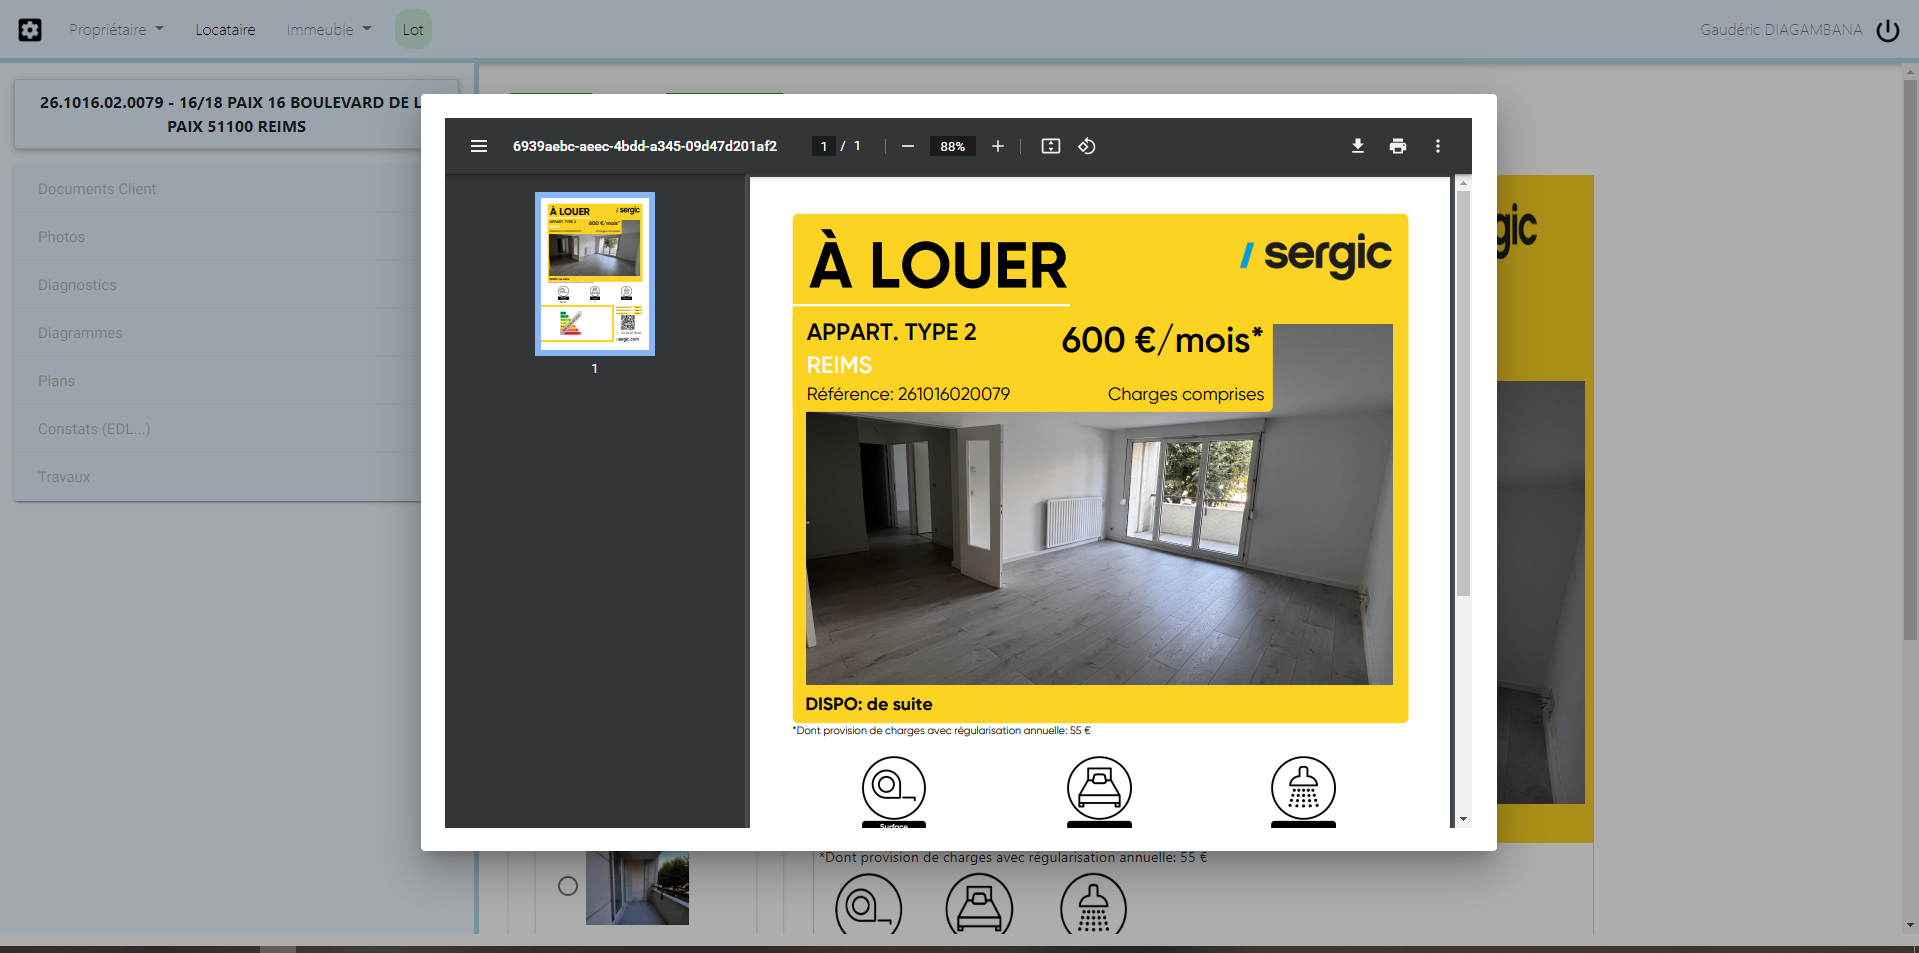Click the main page scrollbar down arrow

[x=1911, y=926]
